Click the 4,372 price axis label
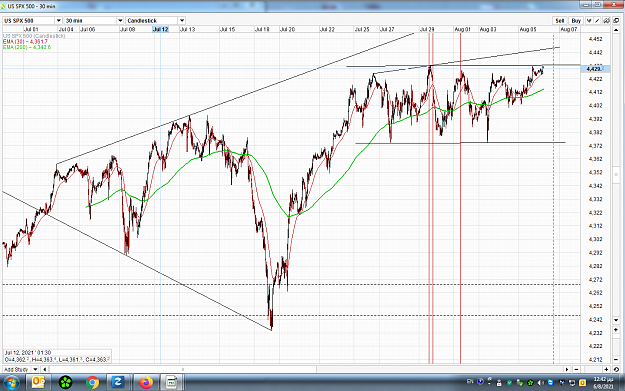The height and width of the screenshot is (391, 625). click(x=595, y=146)
